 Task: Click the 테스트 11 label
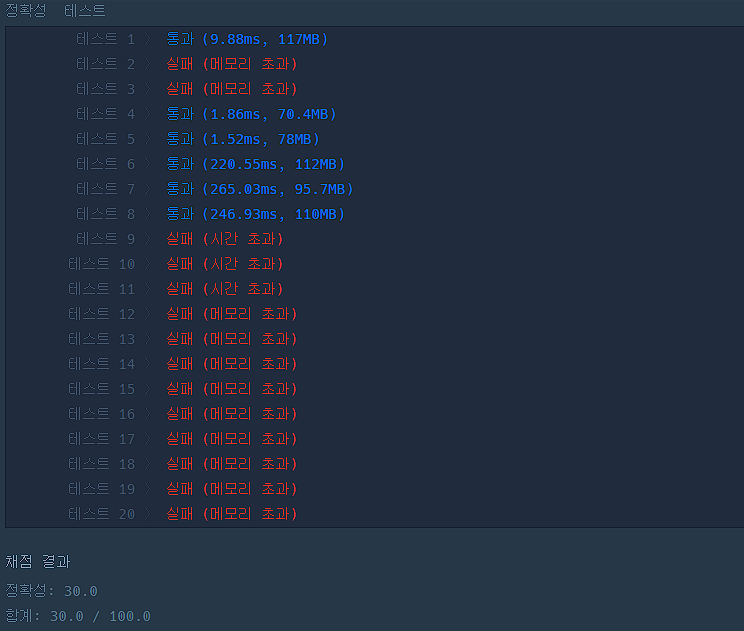pos(102,289)
